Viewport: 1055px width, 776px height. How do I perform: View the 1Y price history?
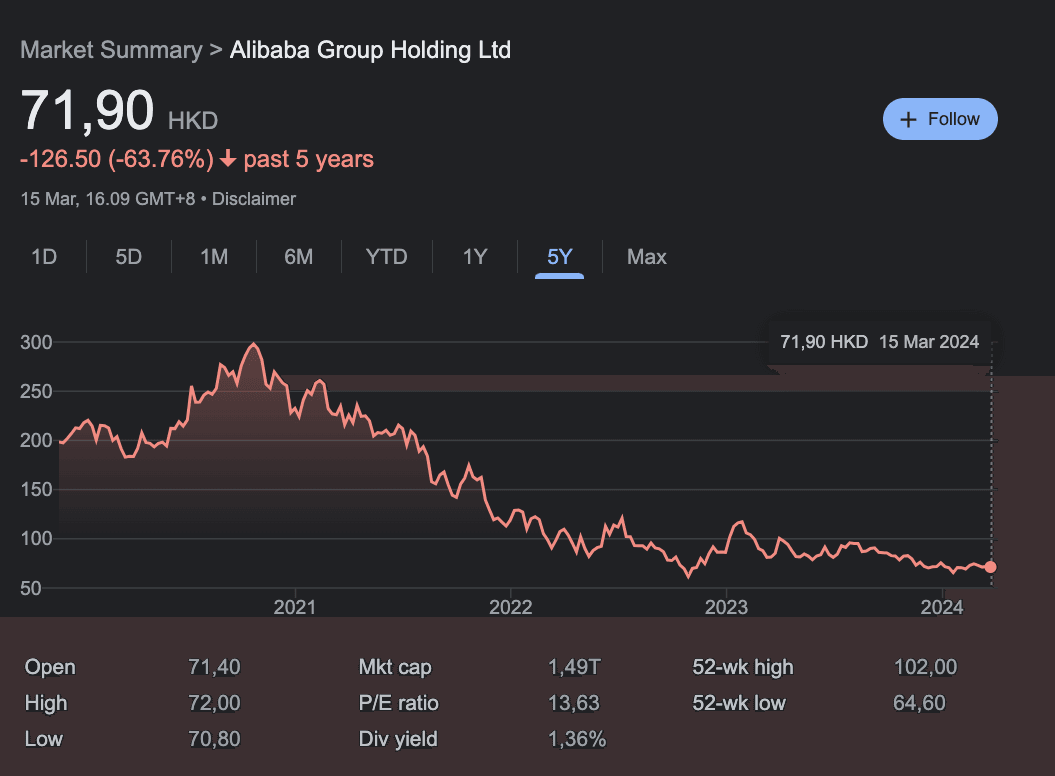click(x=475, y=257)
